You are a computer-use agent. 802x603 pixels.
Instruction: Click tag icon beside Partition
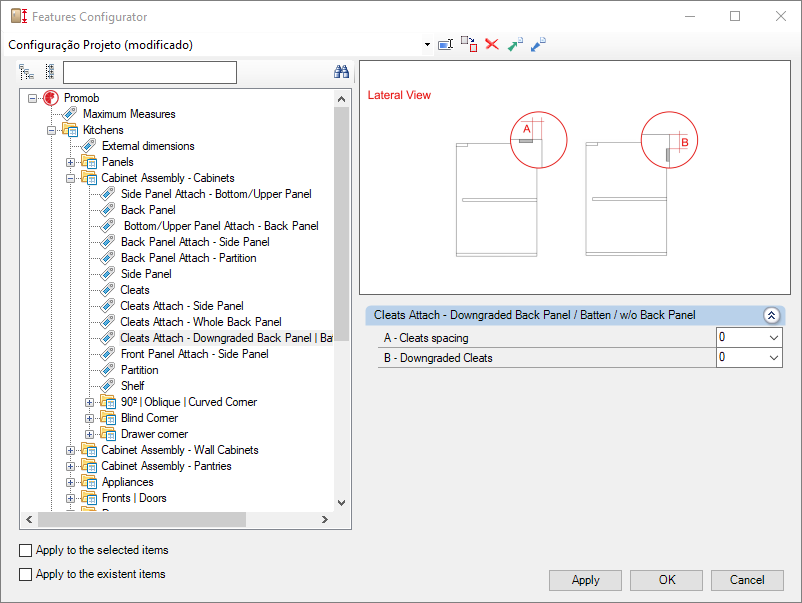tap(107, 370)
